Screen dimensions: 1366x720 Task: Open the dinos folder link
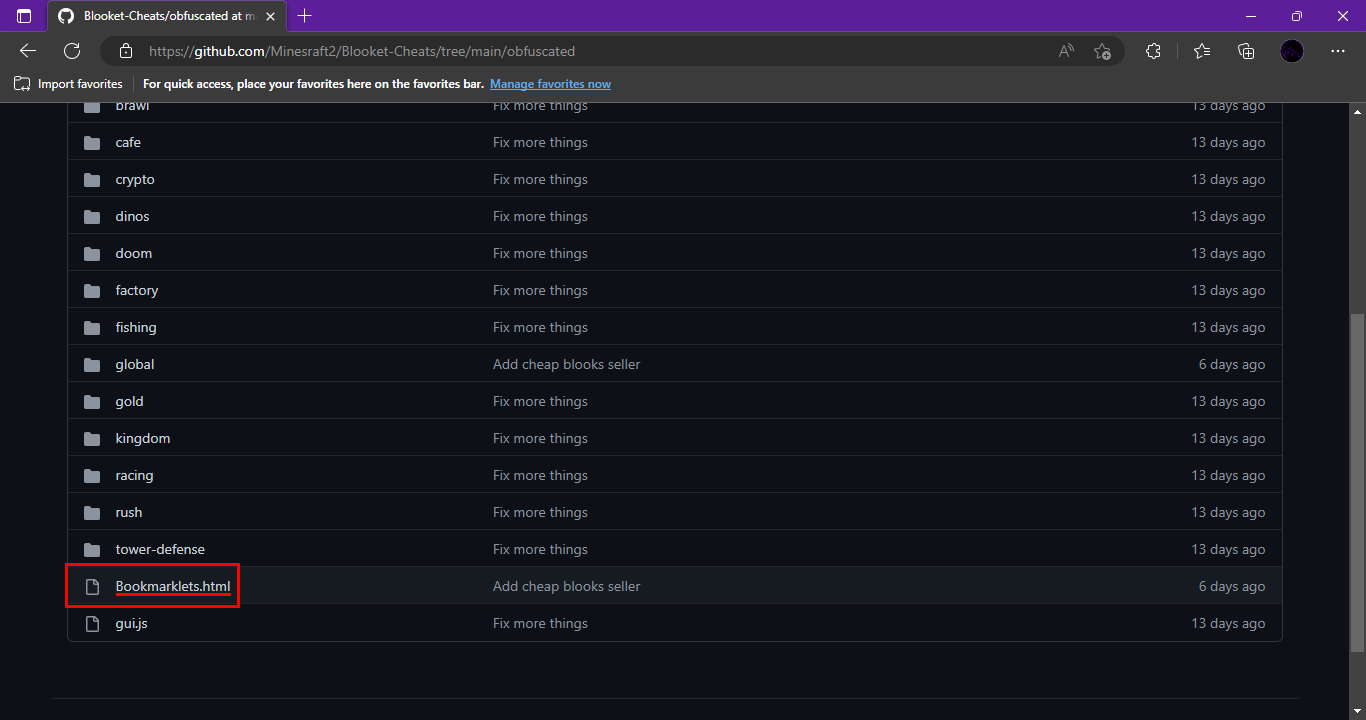[132, 217]
